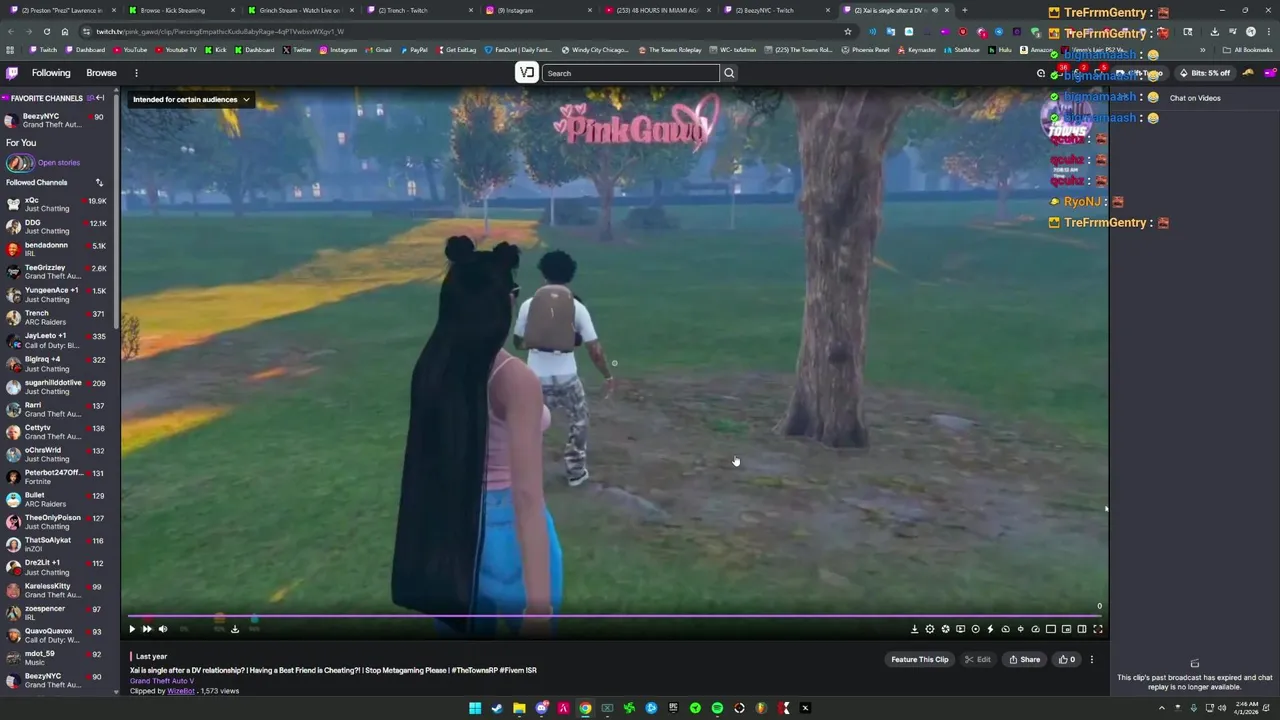1280x720 pixels.
Task: Reload the page with refresh icon
Action: [47, 31]
